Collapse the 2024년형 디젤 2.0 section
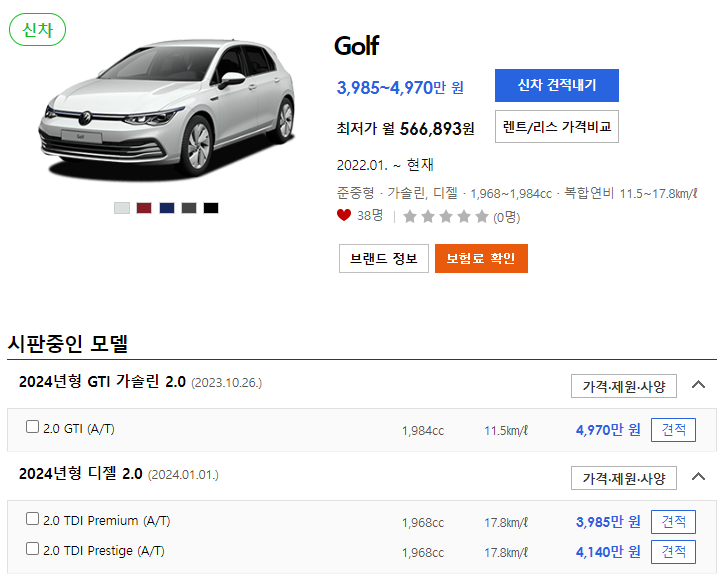Viewport: 724px width, 586px height. 699,477
